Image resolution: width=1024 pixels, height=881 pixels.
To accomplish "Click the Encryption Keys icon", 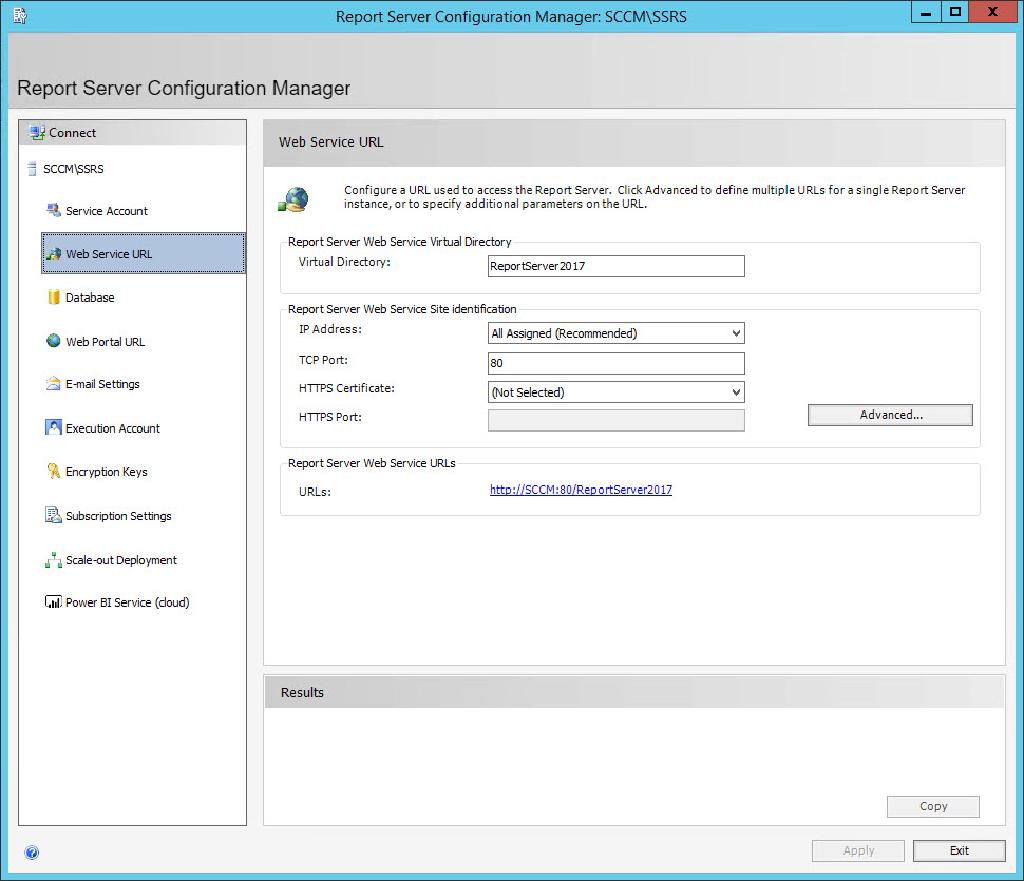I will tap(54, 471).
